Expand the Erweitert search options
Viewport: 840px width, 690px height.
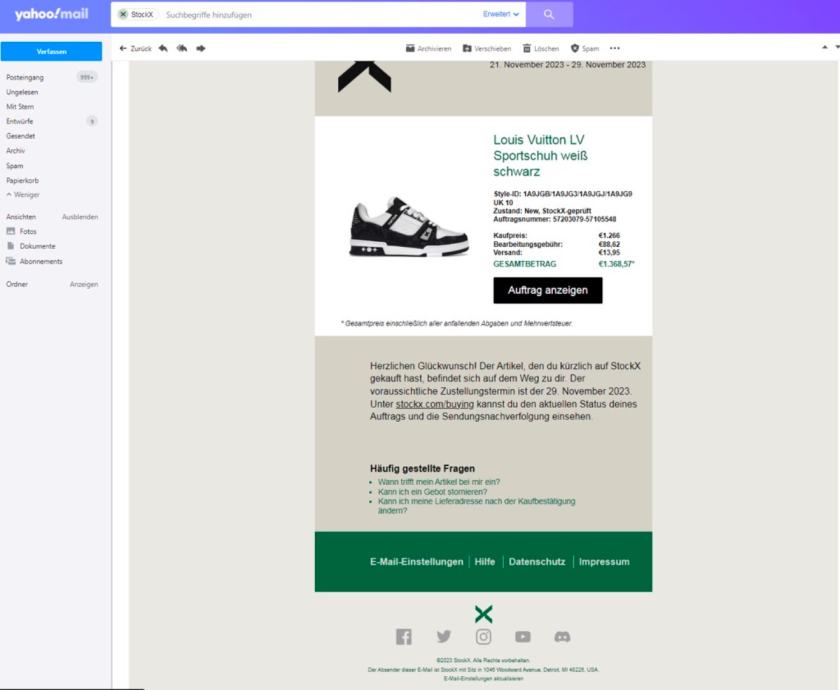coord(501,14)
